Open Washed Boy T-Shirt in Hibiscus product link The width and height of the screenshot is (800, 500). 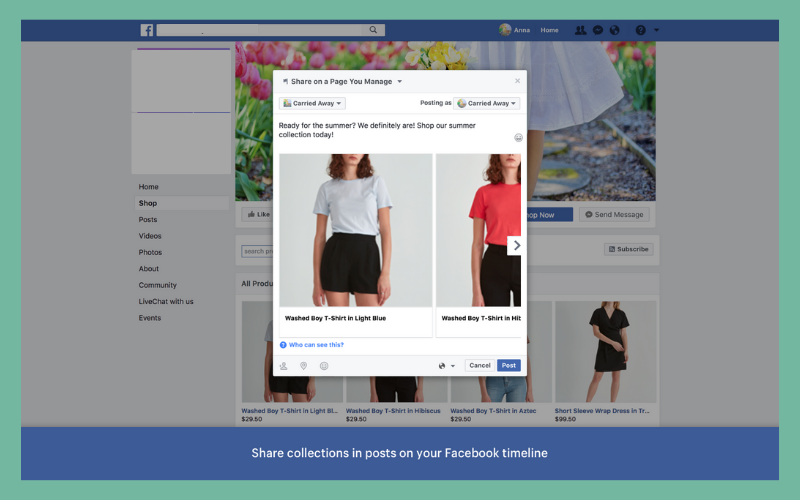click(393, 411)
